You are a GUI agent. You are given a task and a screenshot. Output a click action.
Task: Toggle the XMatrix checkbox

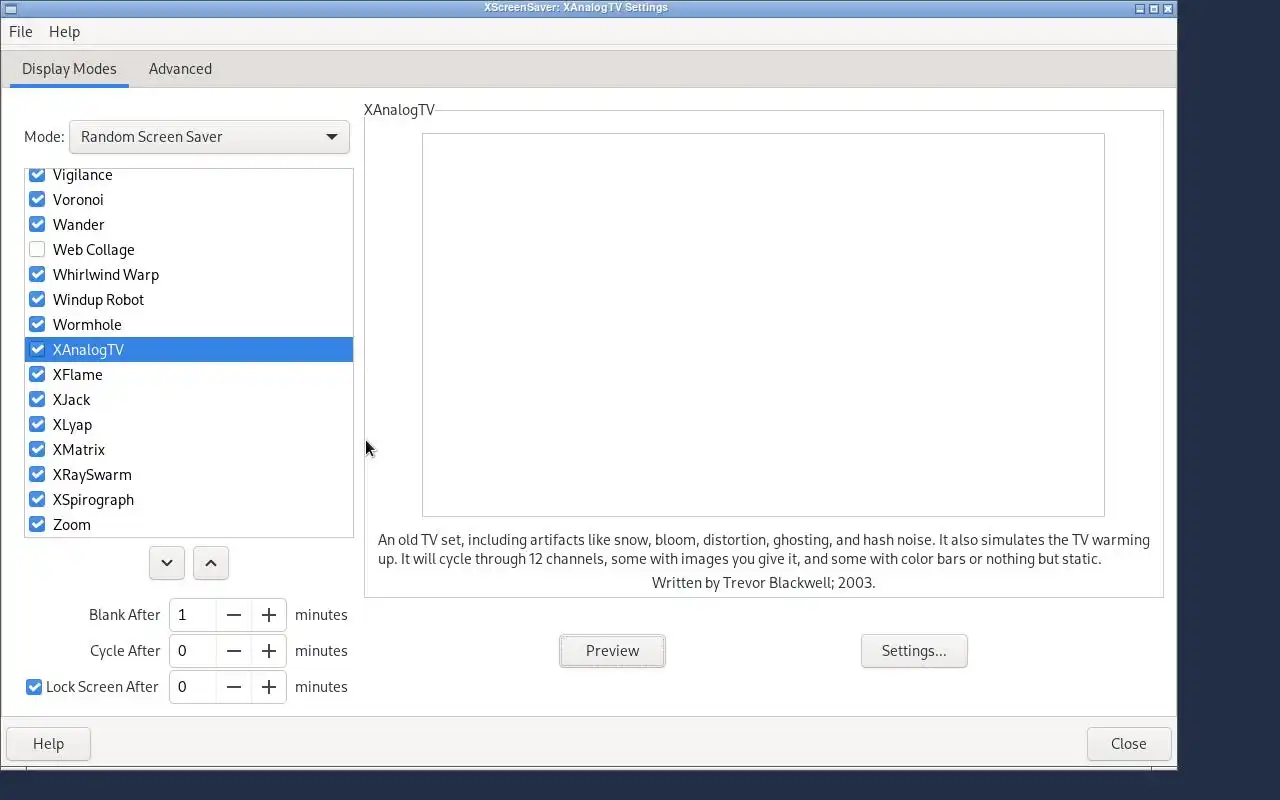37,450
